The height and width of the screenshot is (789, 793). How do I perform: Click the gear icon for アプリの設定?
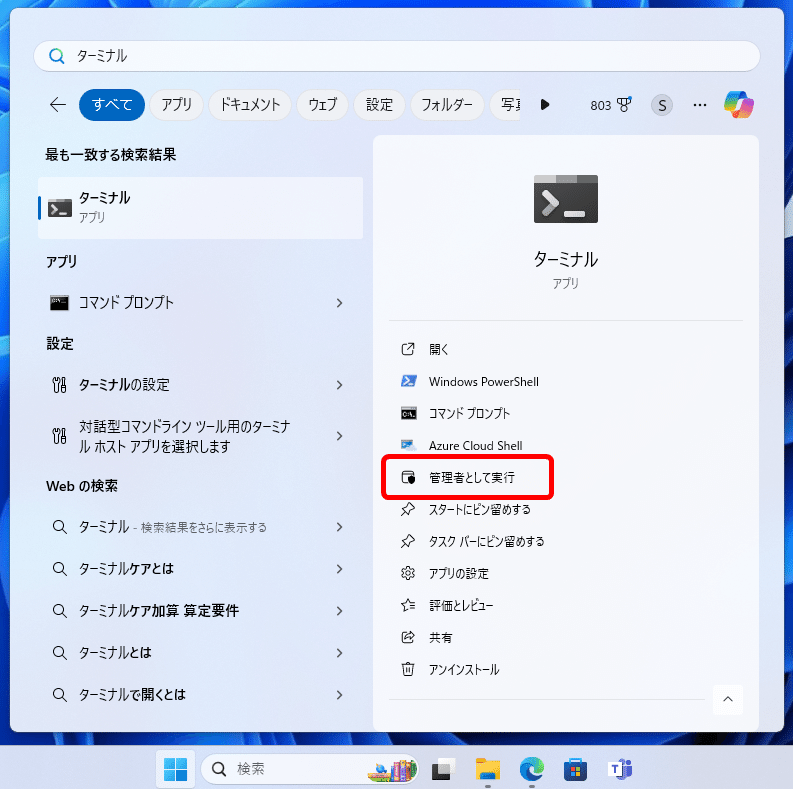(x=408, y=573)
